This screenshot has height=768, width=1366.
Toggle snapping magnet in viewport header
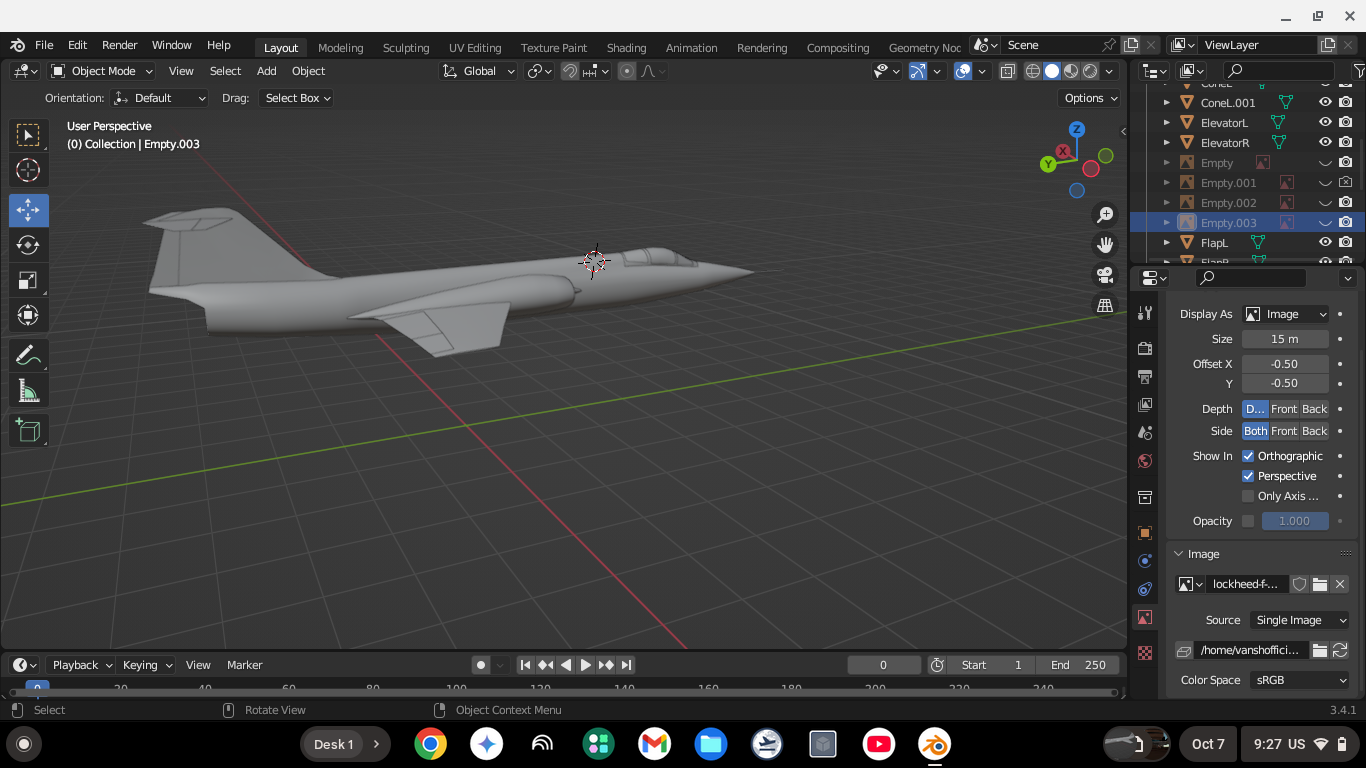570,71
